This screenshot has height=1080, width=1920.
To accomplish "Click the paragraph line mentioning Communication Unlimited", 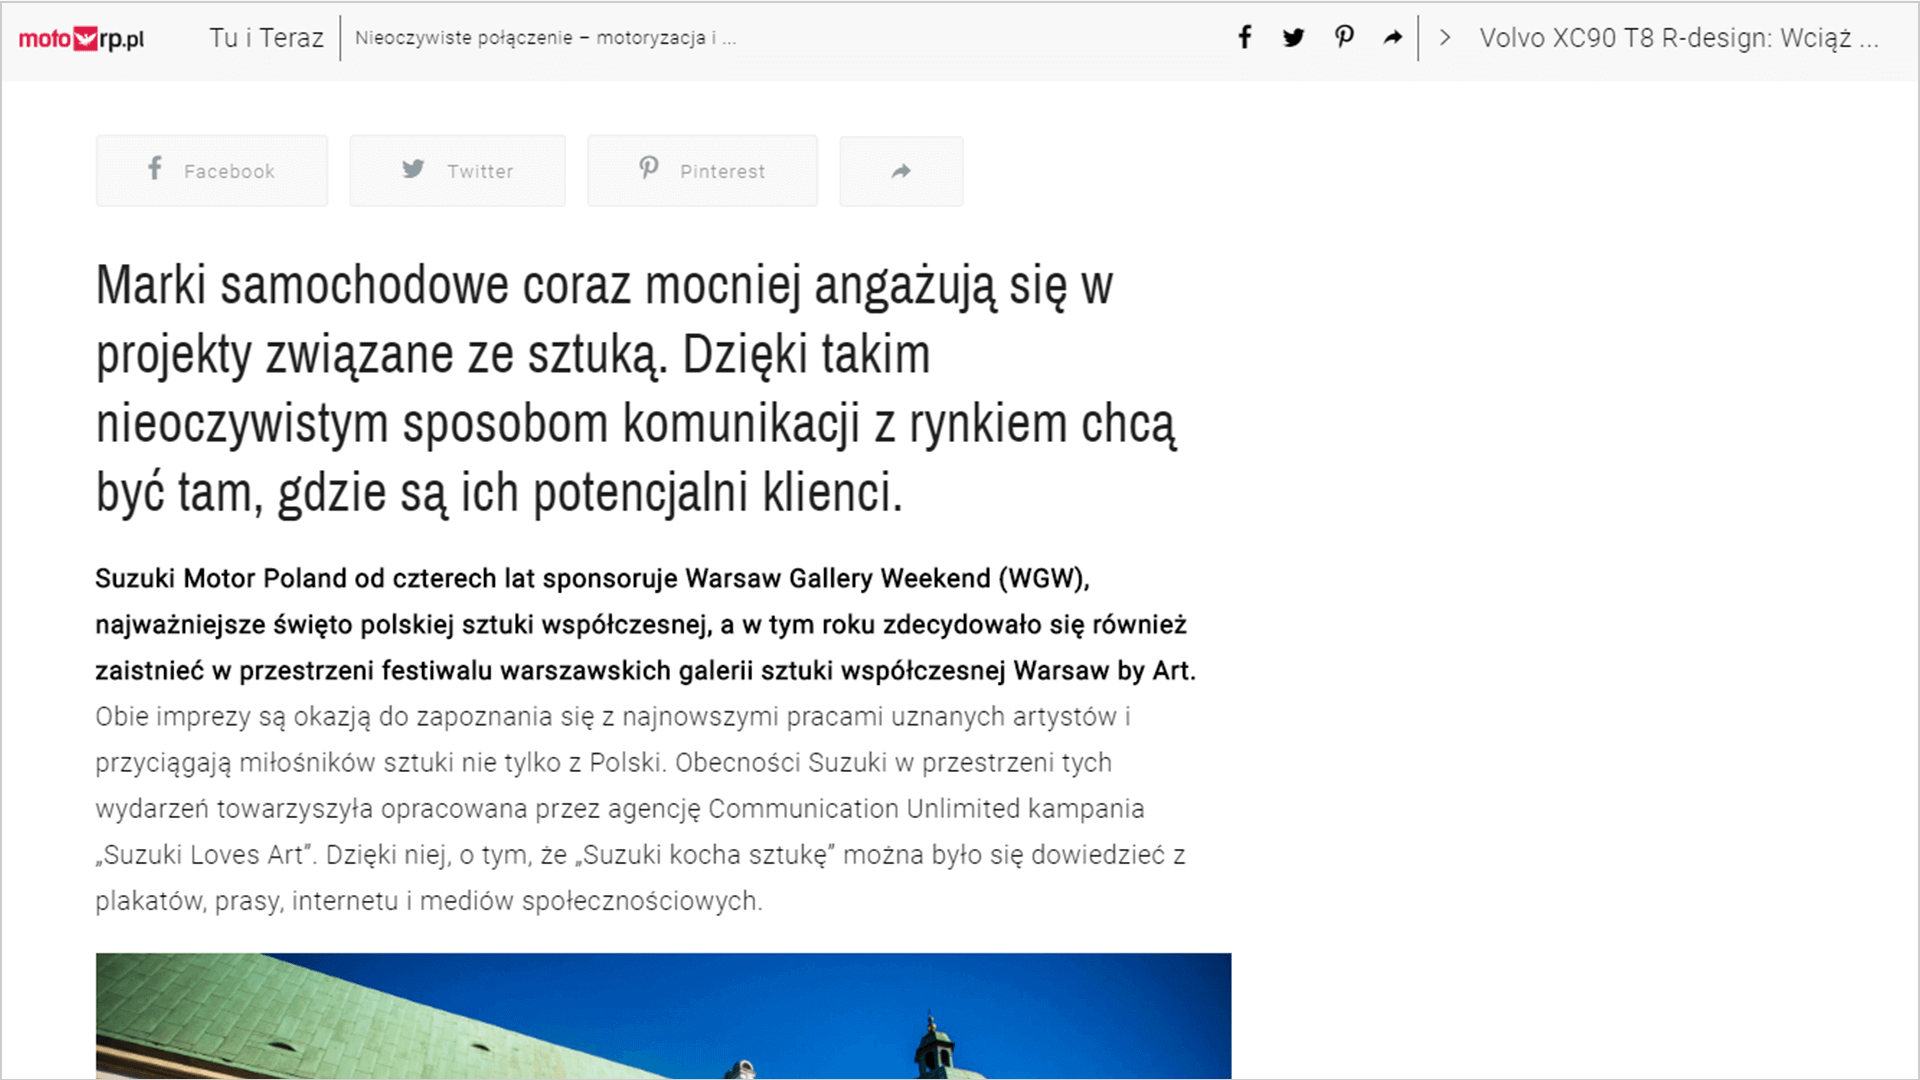I will point(620,808).
